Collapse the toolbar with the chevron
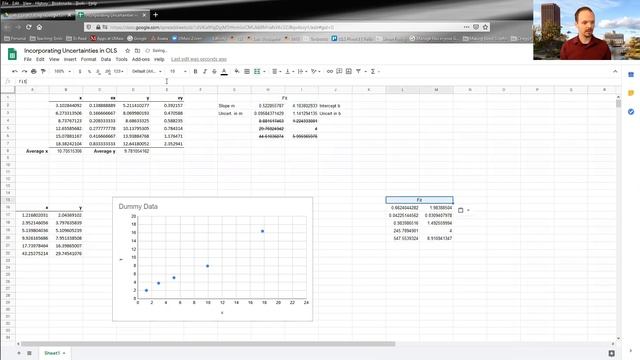Screen dimensions: 640x360 tap(615, 71)
